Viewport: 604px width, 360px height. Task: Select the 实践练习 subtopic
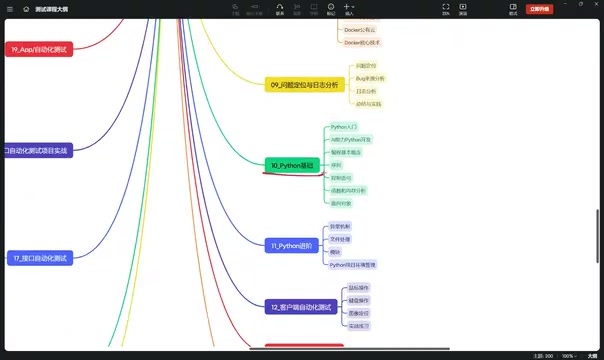point(359,326)
